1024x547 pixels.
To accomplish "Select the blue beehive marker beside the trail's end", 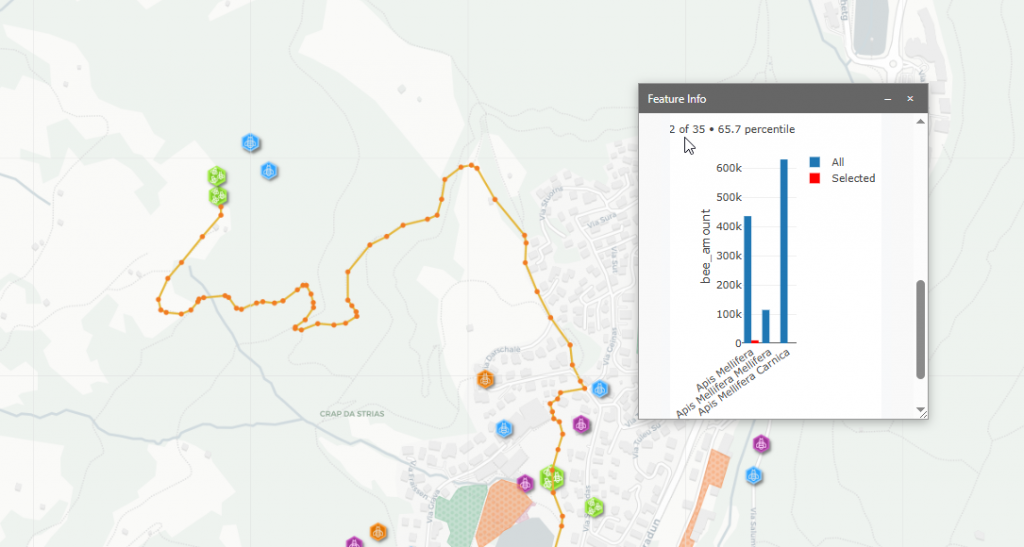I will tap(600, 389).
